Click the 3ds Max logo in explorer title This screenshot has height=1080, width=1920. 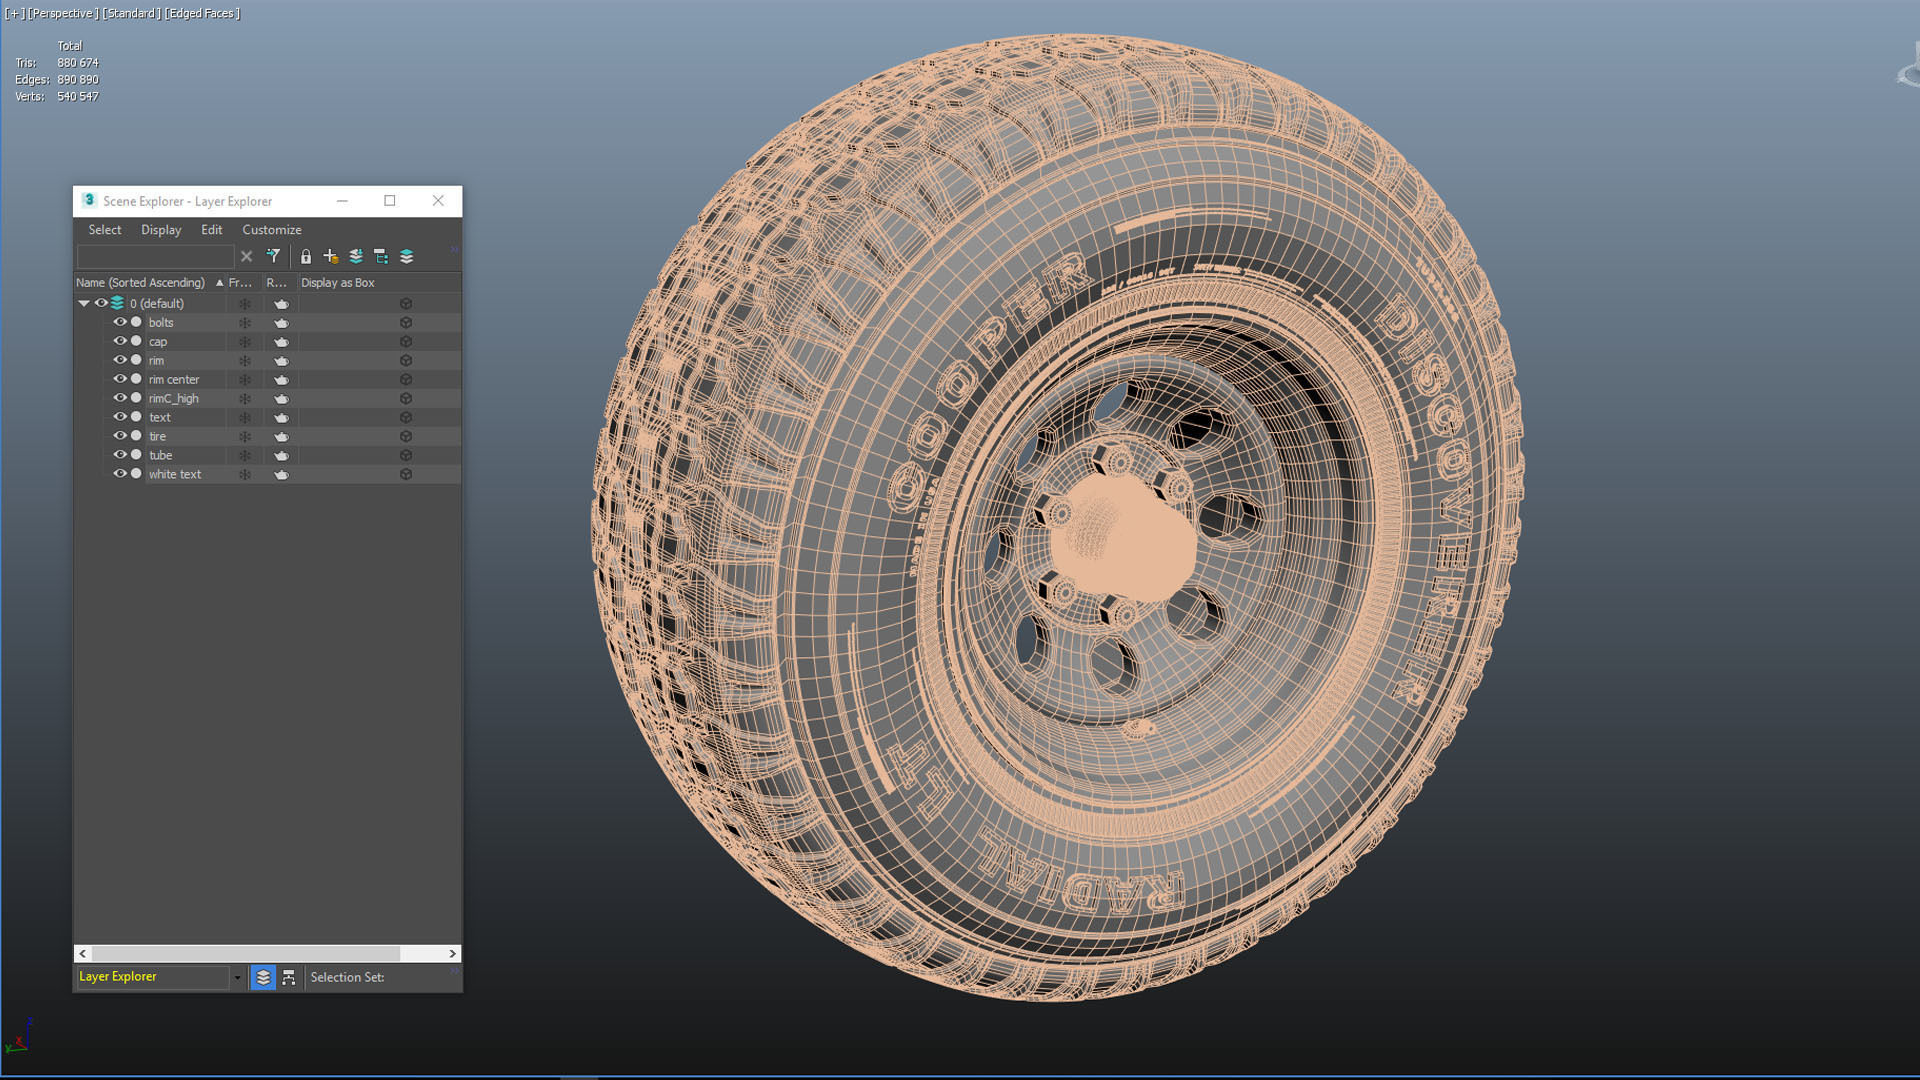89,200
